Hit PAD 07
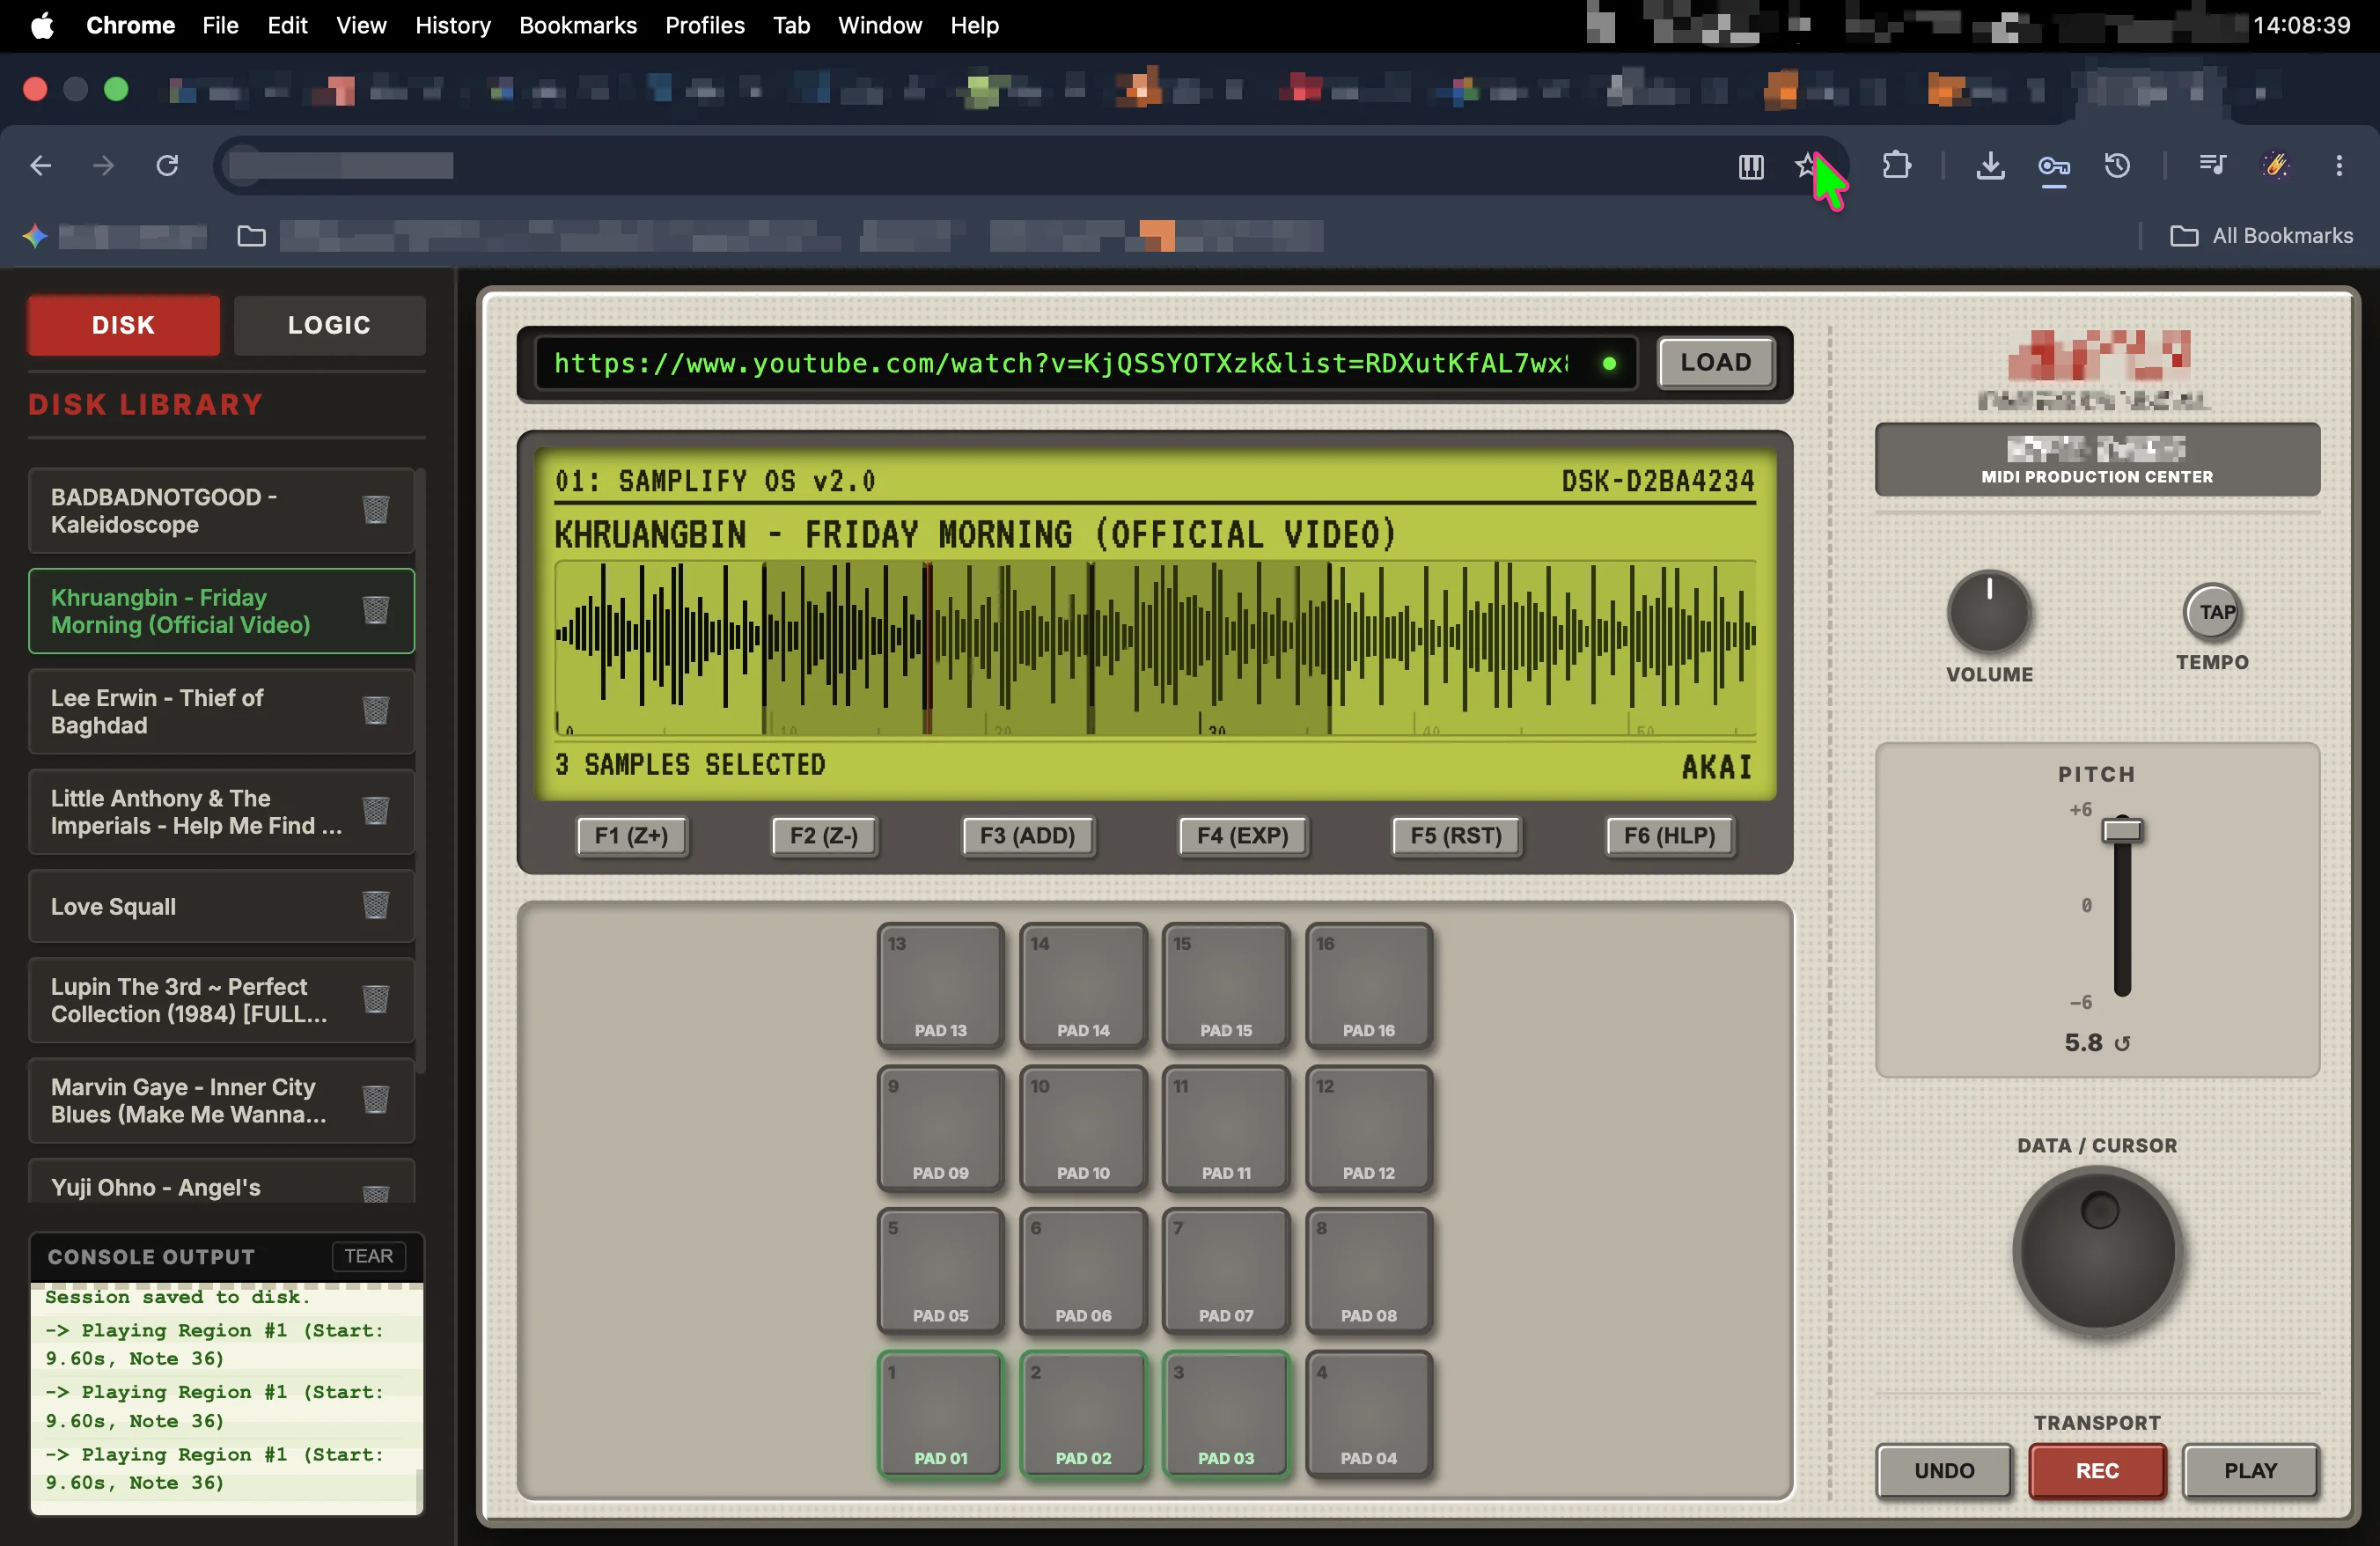This screenshot has height=1546, width=2380. [x=1226, y=1271]
